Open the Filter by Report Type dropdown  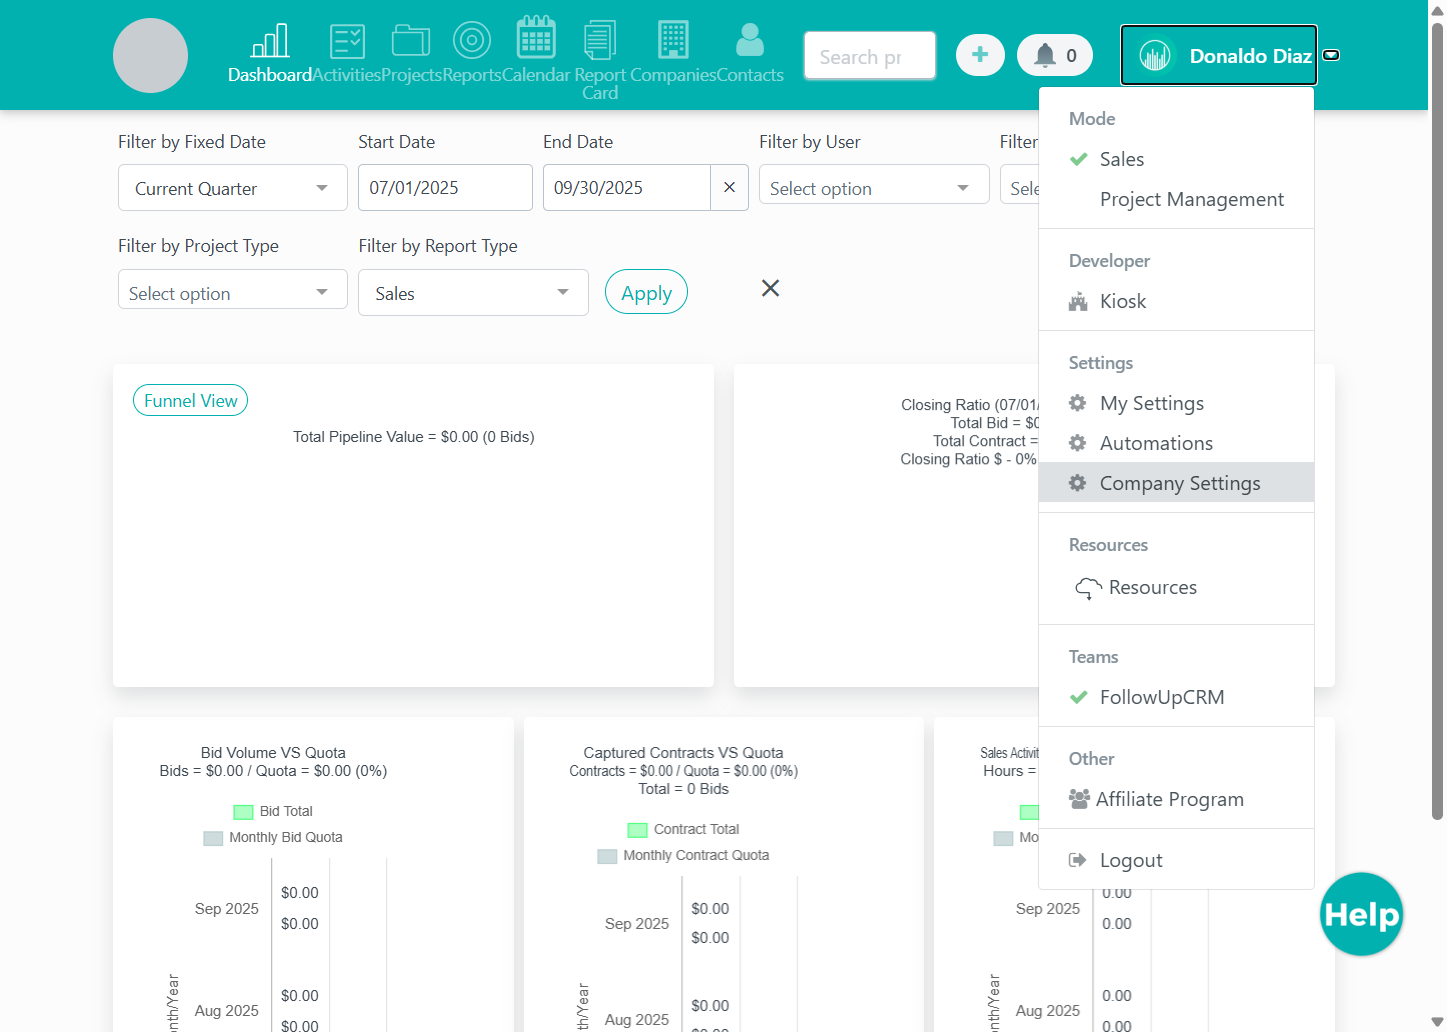(473, 293)
